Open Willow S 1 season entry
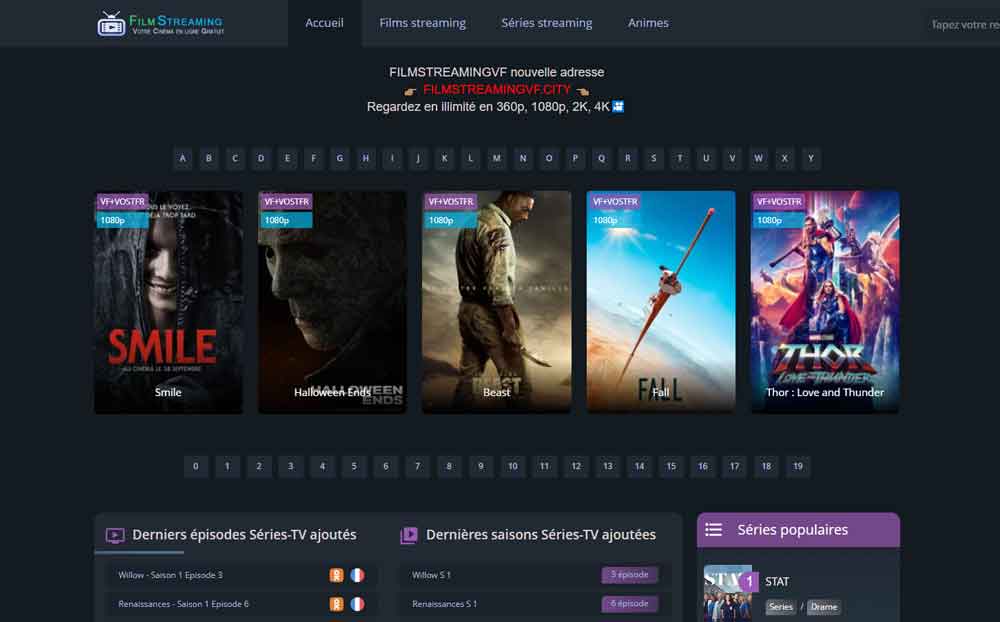The width and height of the screenshot is (1000, 622). coord(431,575)
